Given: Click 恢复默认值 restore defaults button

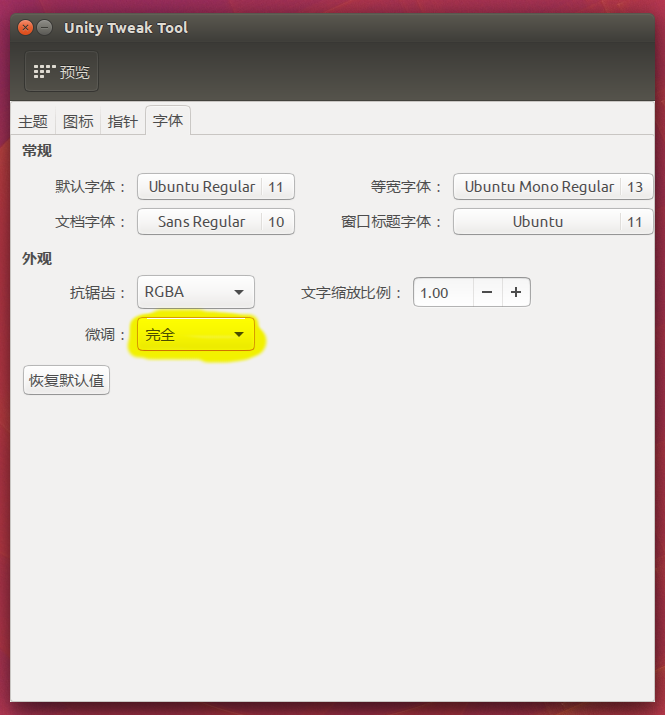Looking at the screenshot, I should point(67,380).
